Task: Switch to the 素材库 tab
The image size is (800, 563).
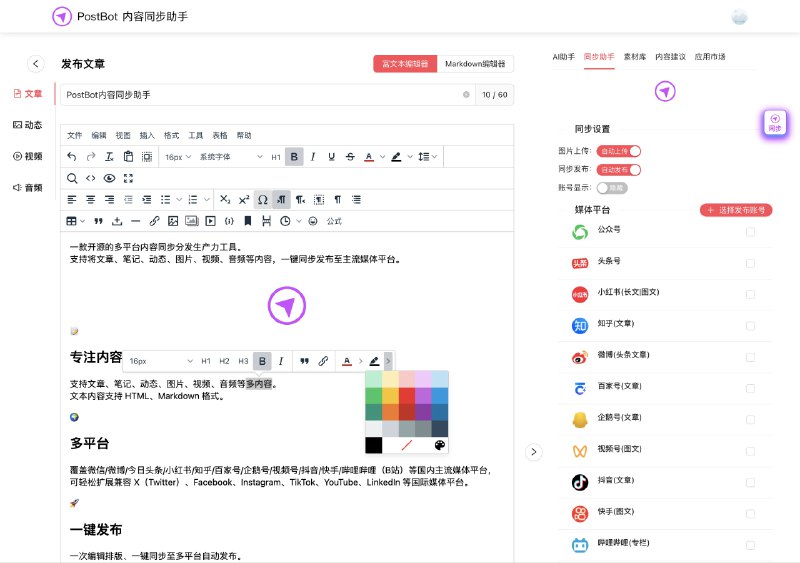Action: [634, 57]
